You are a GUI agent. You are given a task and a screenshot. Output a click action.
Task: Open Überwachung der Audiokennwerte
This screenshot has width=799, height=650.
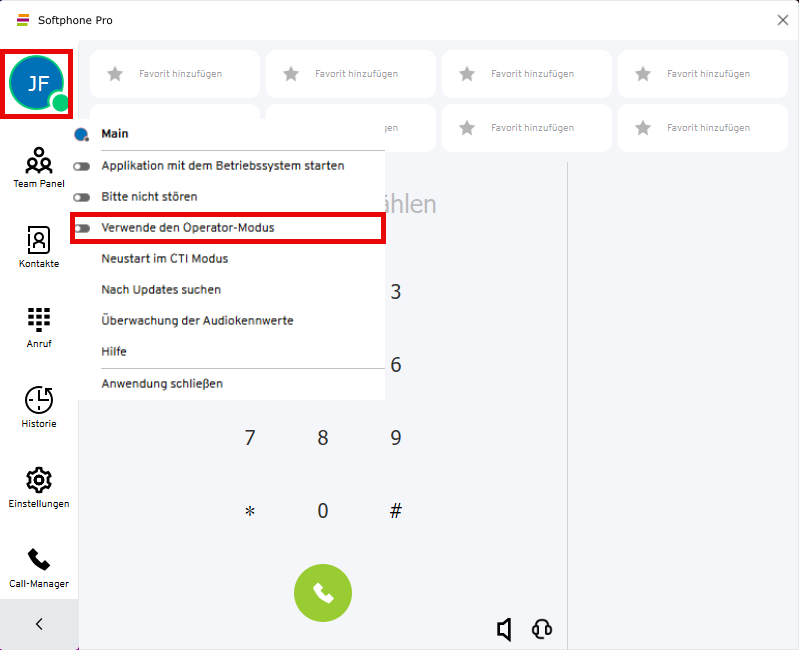(197, 321)
